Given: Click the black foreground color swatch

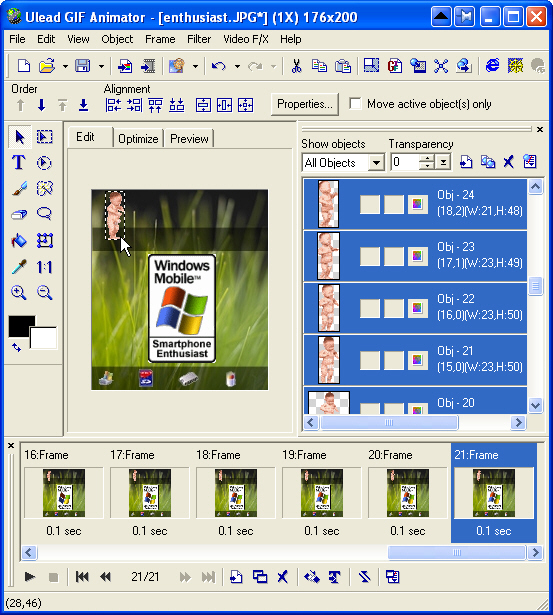Looking at the screenshot, I should coord(20,325).
